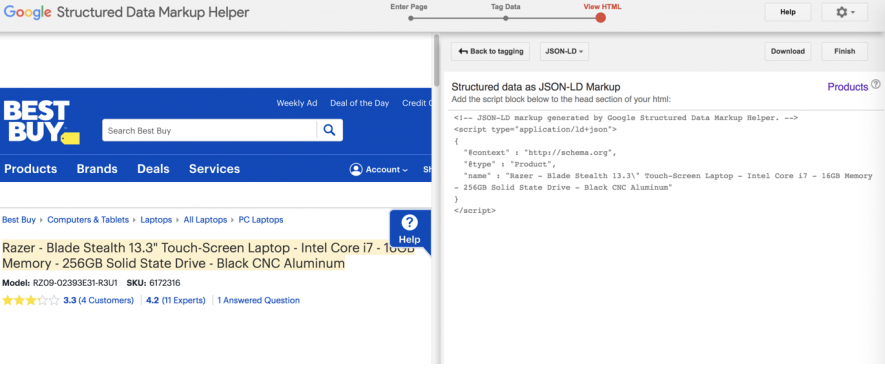
Task: Open the PC Laptops breadcrumb
Action: [261, 220]
